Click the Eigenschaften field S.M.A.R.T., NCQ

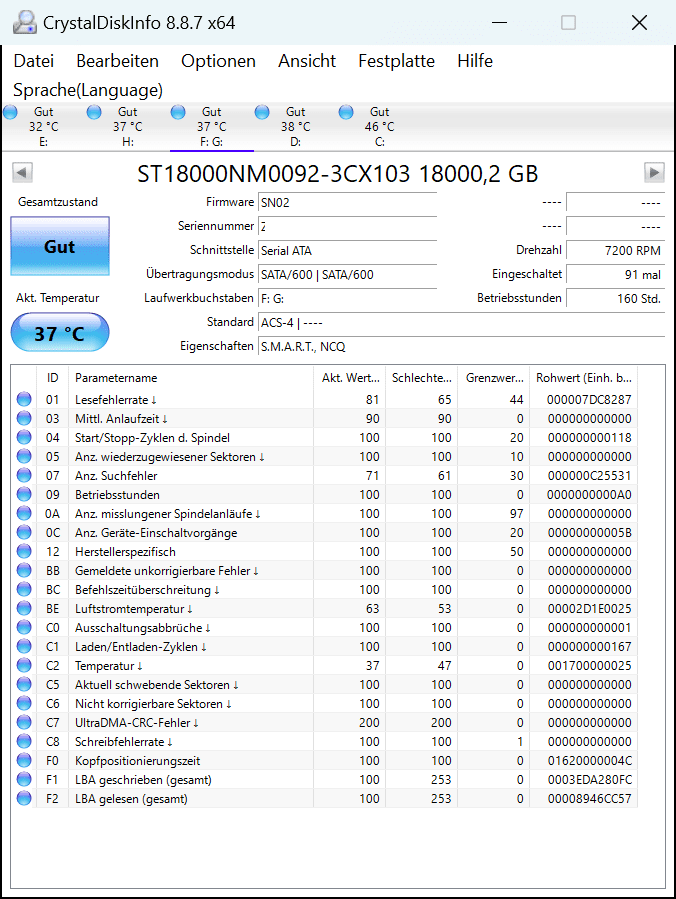tap(462, 347)
